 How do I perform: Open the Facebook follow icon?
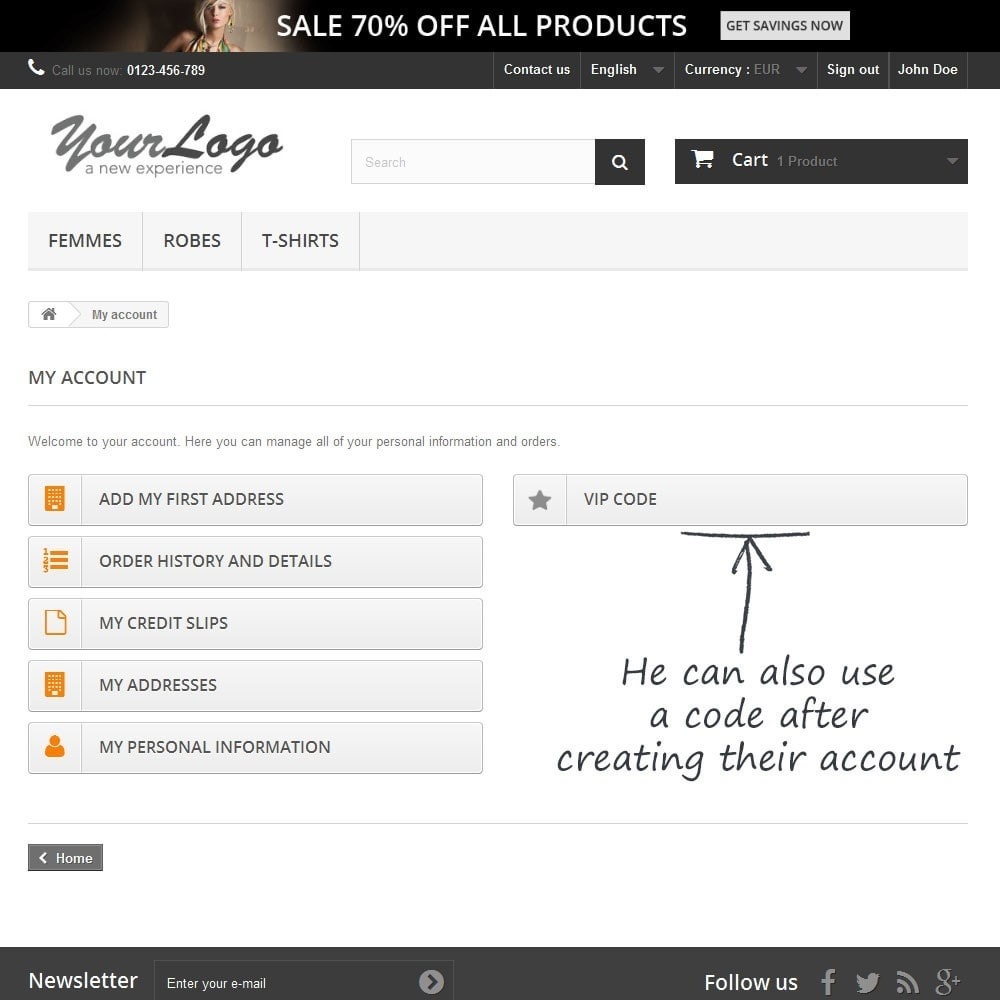[828, 982]
